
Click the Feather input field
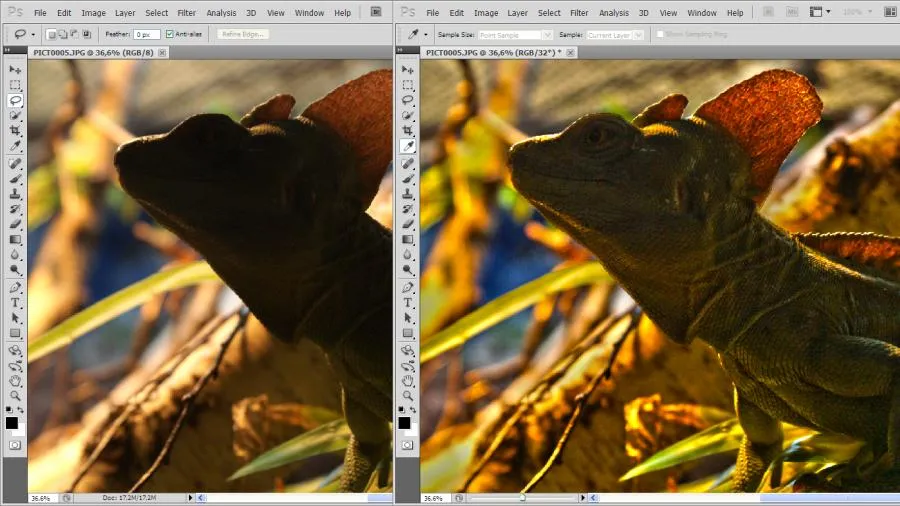pyautogui.click(x=146, y=34)
